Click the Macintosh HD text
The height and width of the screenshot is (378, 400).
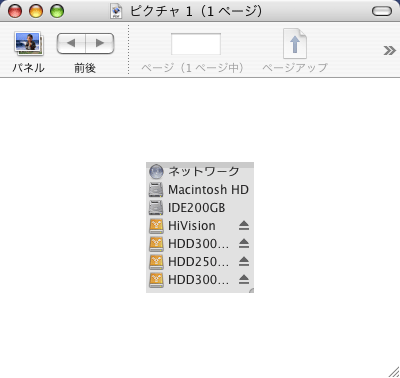coord(208,190)
